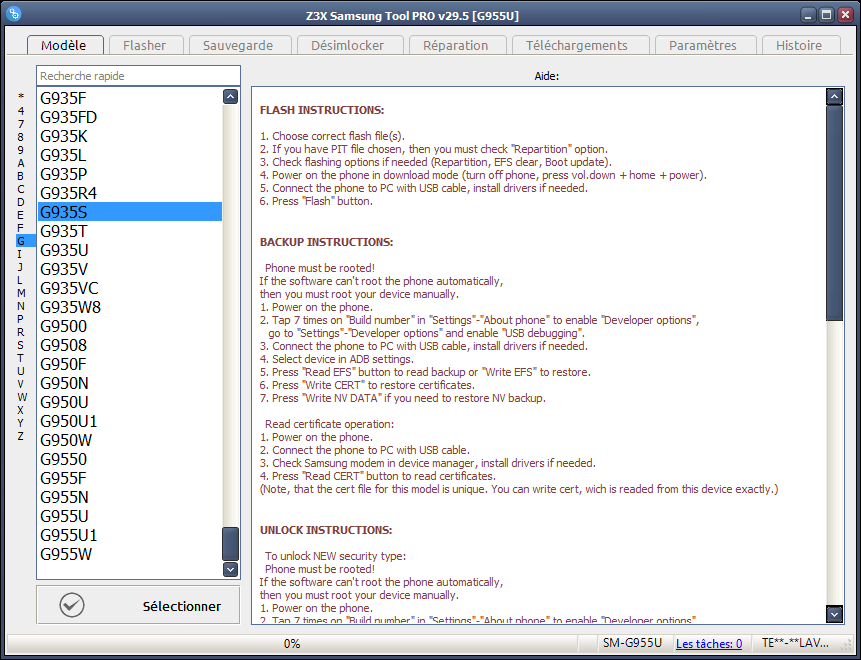Click the SM-G955U status bar entry
Viewport: 861px width, 660px height.
632,643
